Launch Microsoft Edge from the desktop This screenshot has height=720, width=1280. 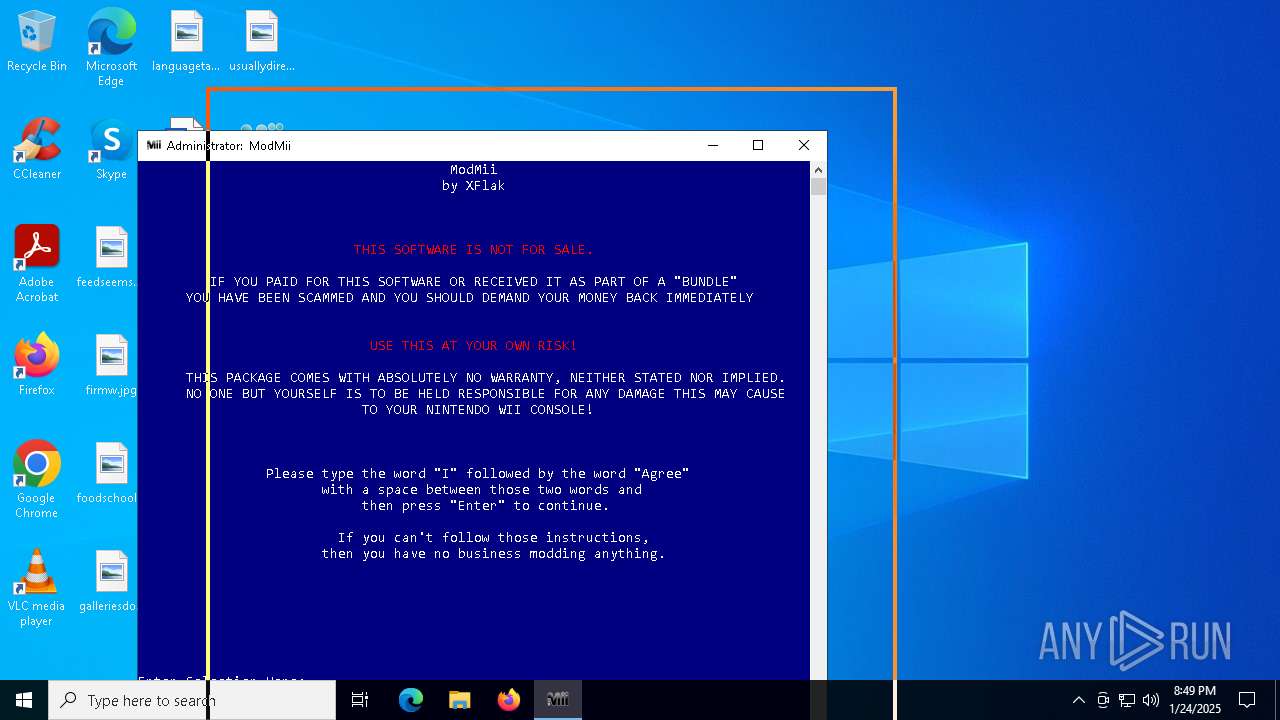[111, 47]
